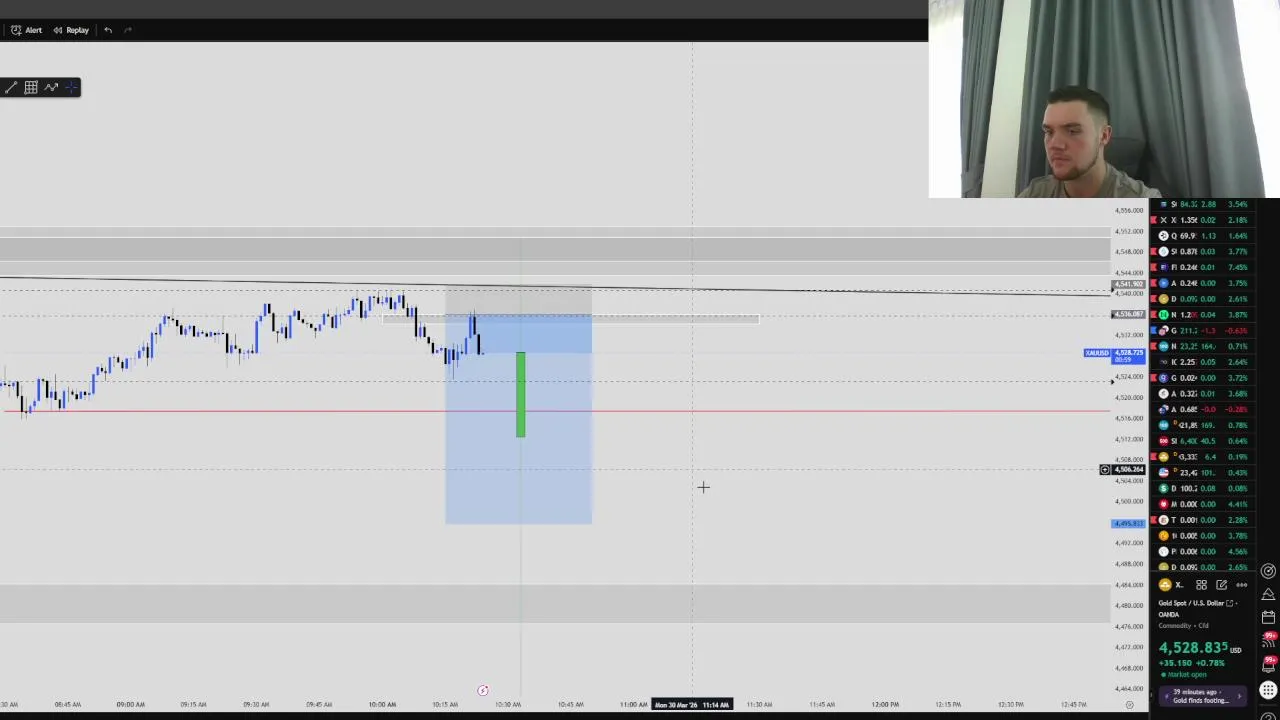Open time axis settings icon at bottom right
Screen dimensions: 1280x720
pos(1129,705)
